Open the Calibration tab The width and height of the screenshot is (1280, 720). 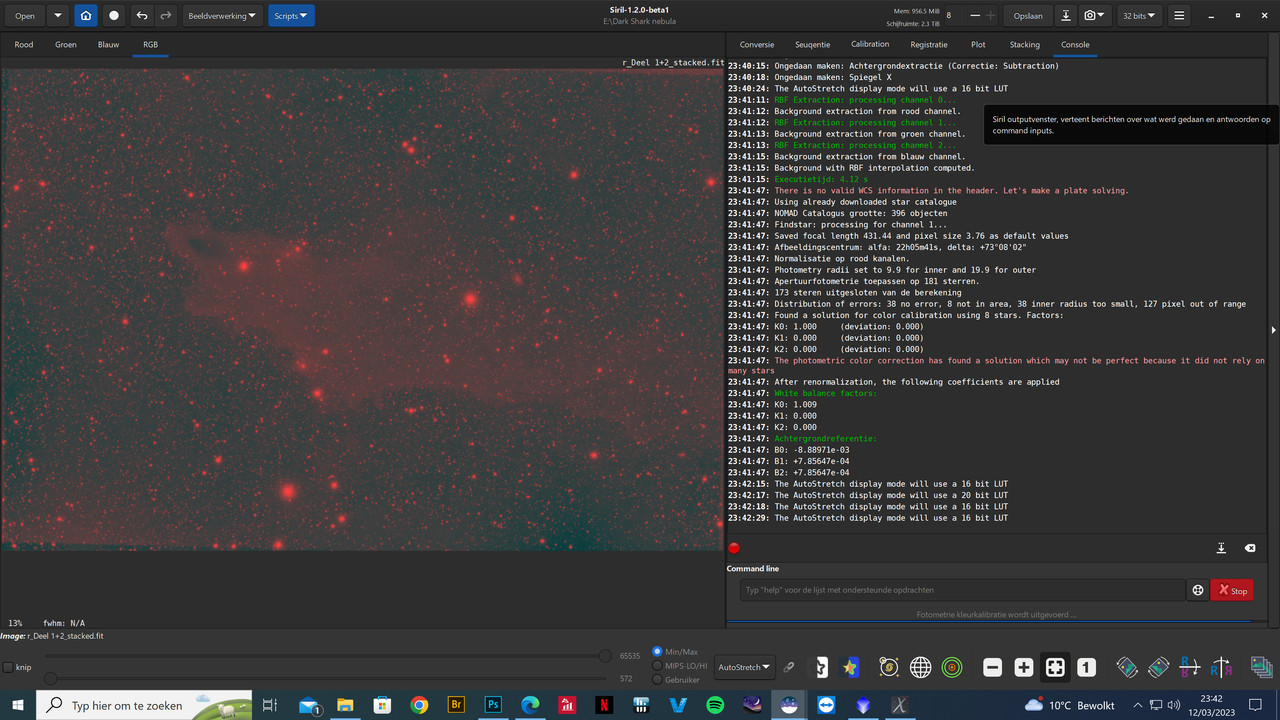pyautogui.click(x=870, y=45)
